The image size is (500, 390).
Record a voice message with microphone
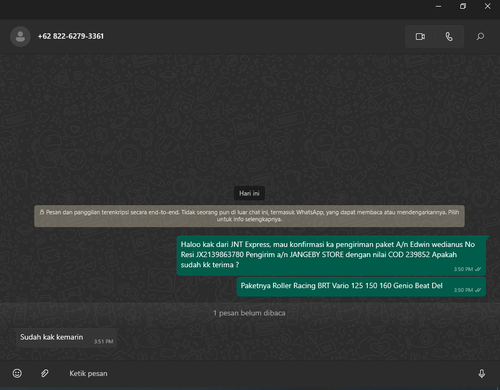point(482,373)
